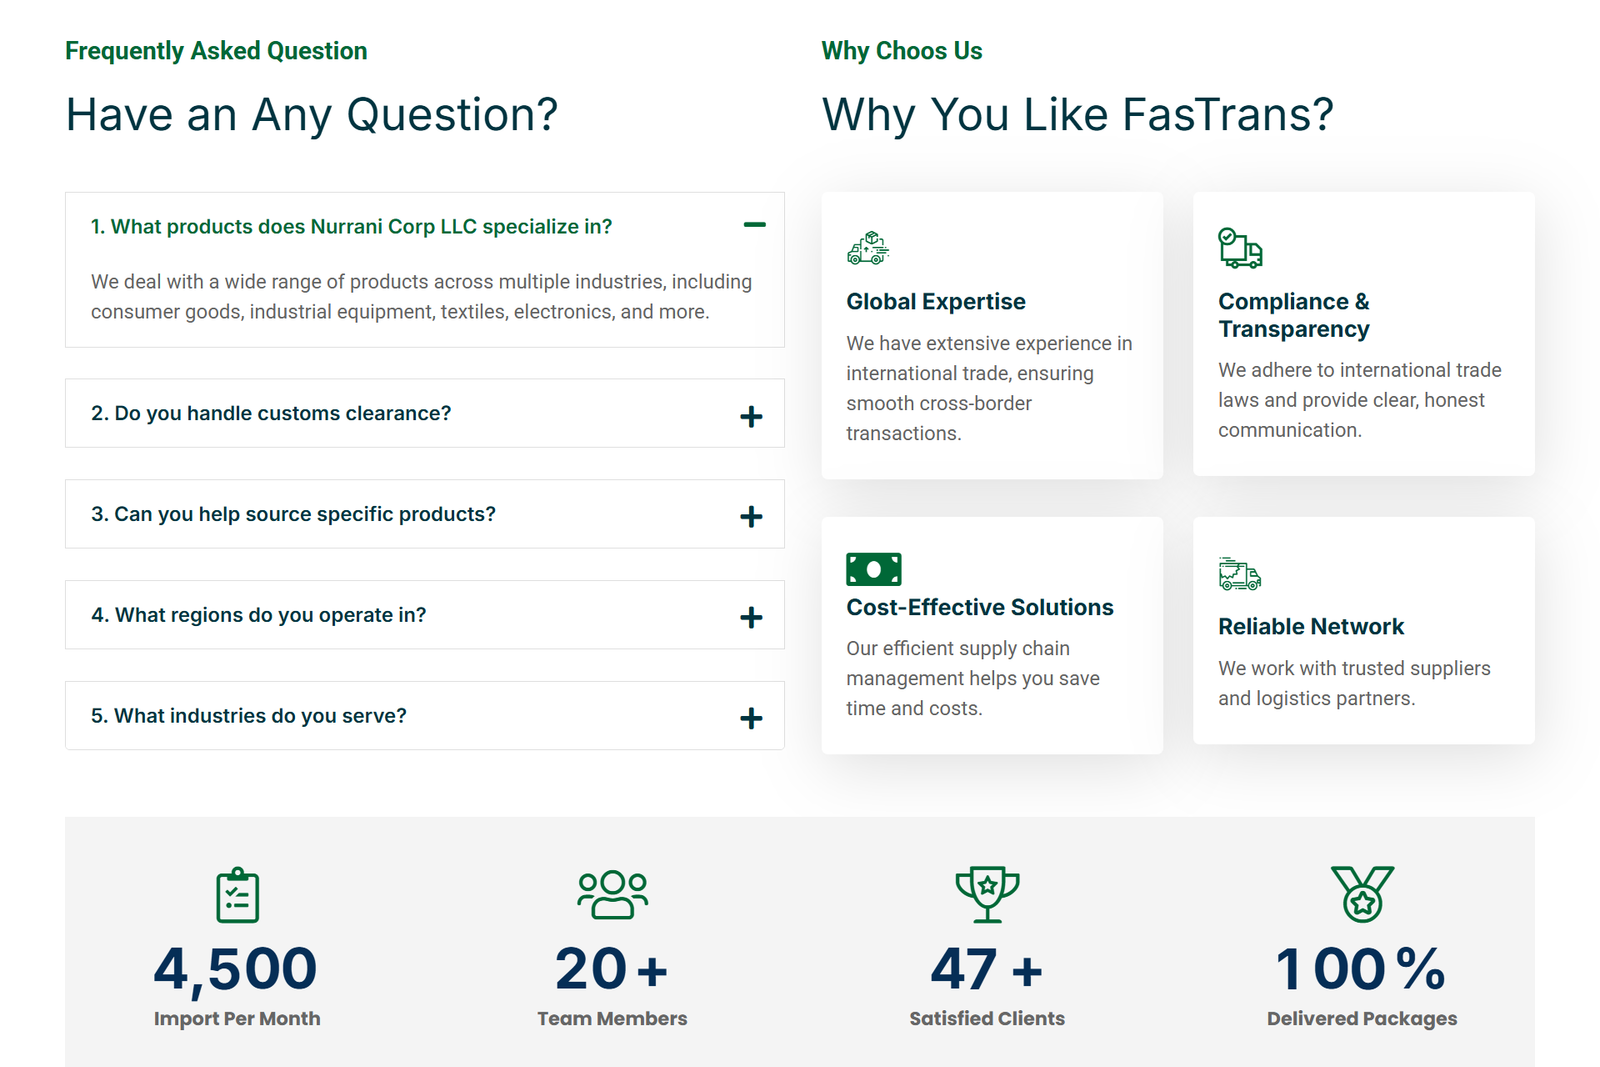The height and width of the screenshot is (1067, 1600).
Task: Open the "Do you handle customs clearance?" question
Action: tap(271, 413)
